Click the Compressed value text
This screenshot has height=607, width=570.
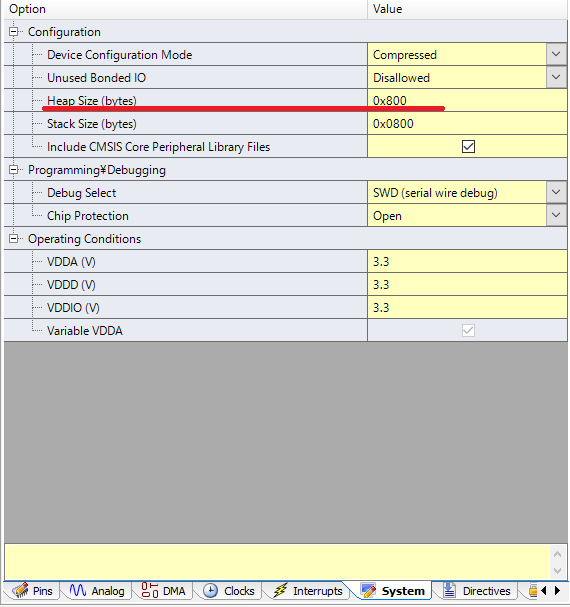[x=405, y=55]
